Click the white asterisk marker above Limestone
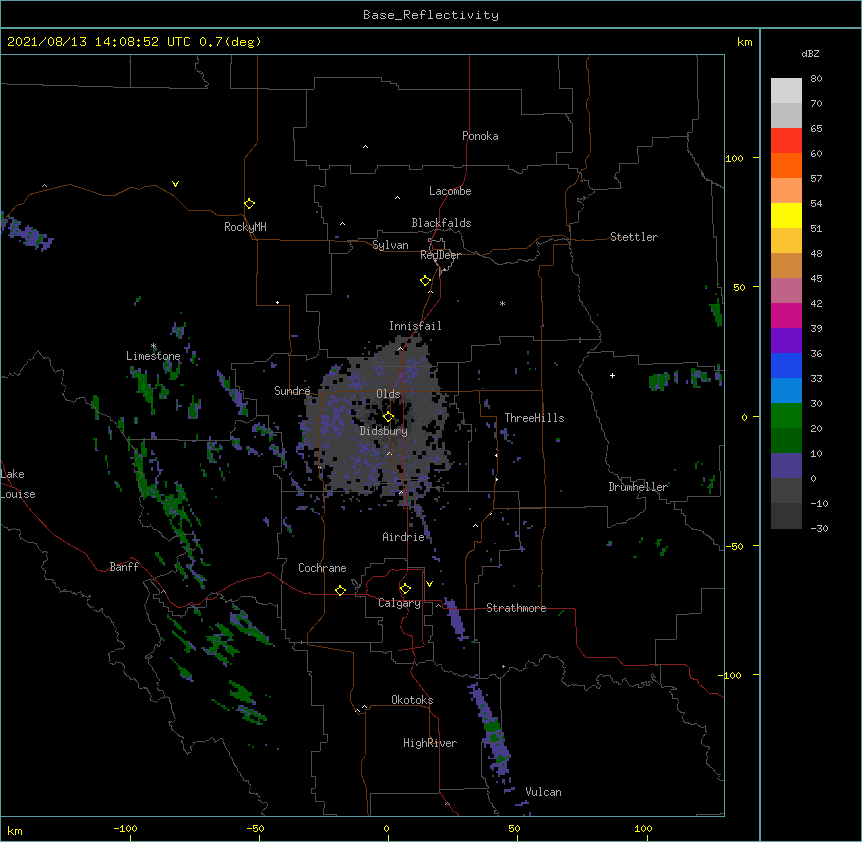The height and width of the screenshot is (842, 862). 154,346
